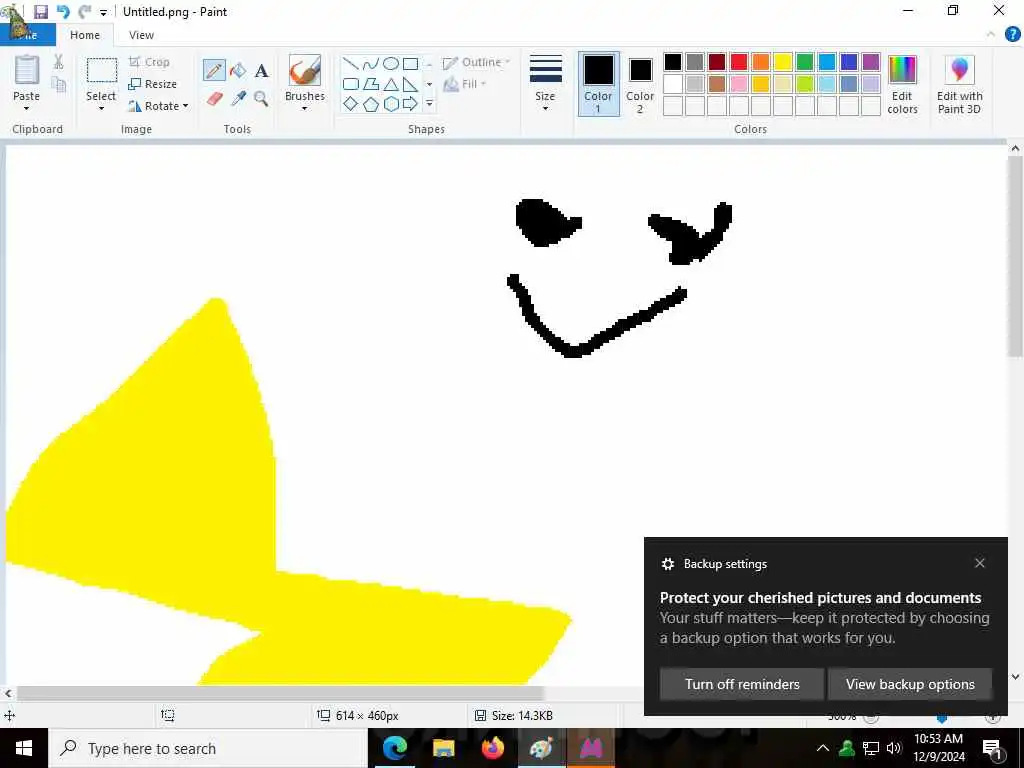Click the Redo arrow in title bar
Screen dimensions: 1024x768
click(x=84, y=11)
